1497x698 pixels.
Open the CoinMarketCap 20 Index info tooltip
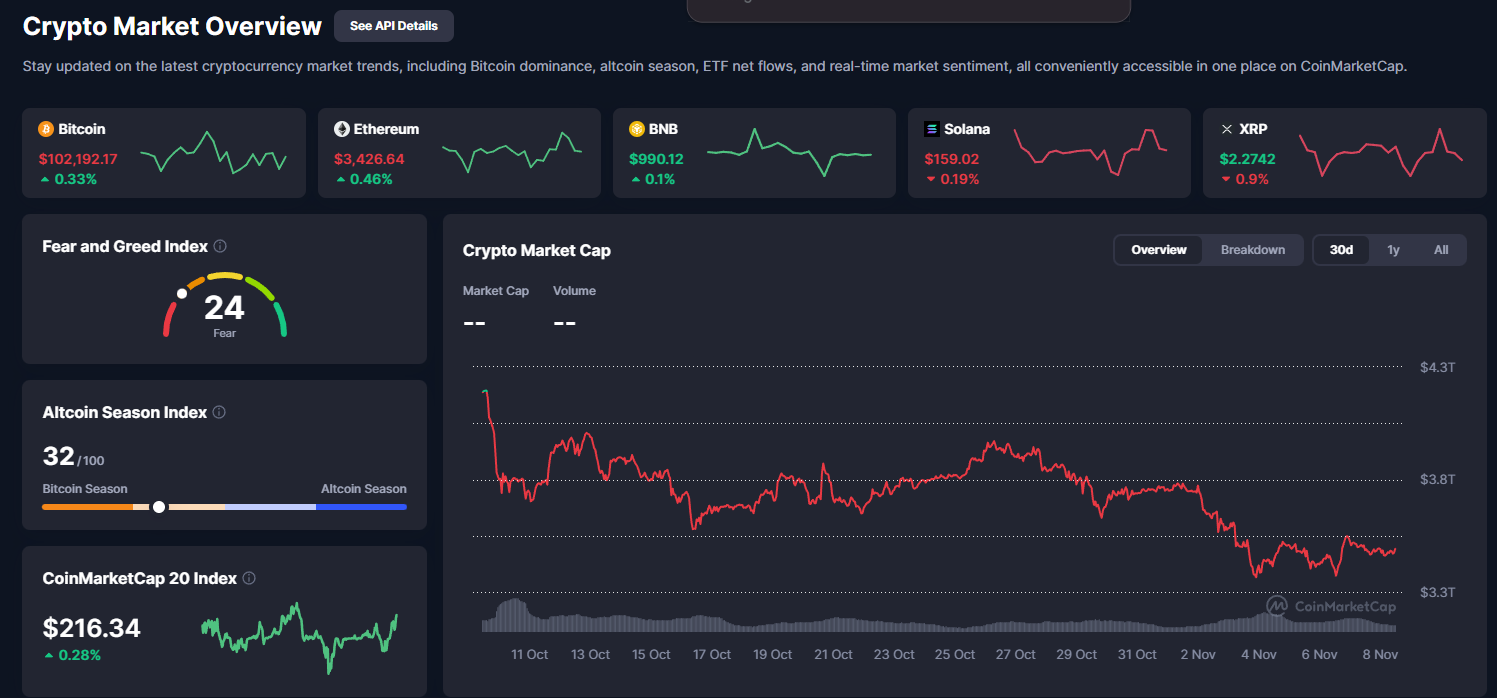249,578
